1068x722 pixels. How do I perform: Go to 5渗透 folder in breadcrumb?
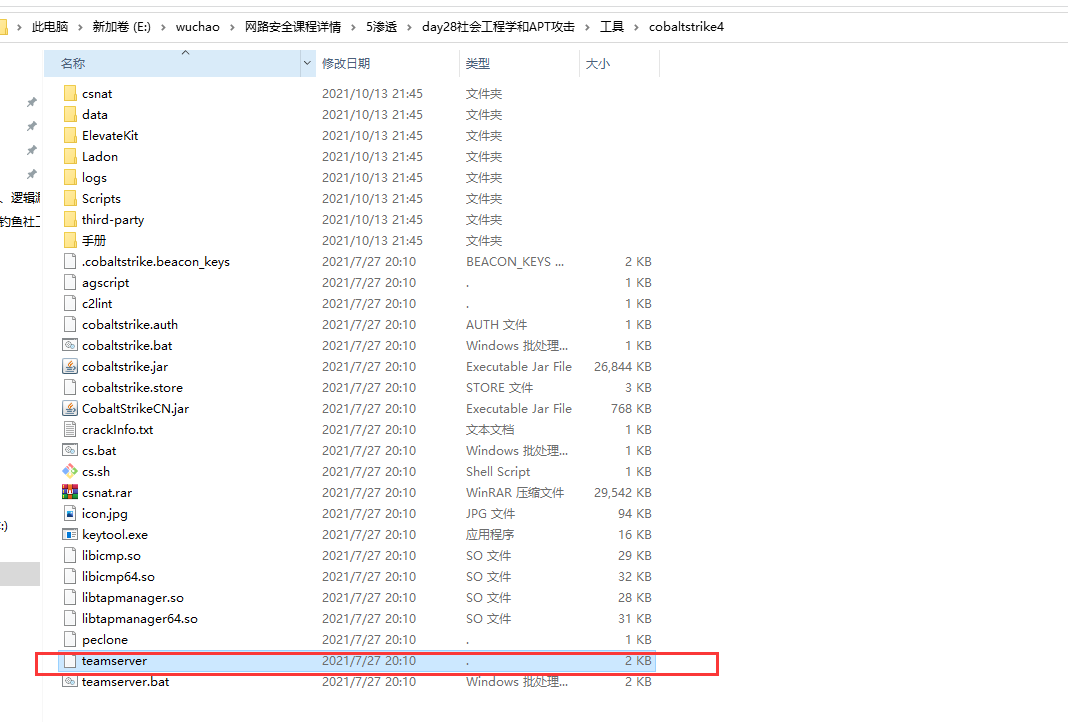coord(381,27)
